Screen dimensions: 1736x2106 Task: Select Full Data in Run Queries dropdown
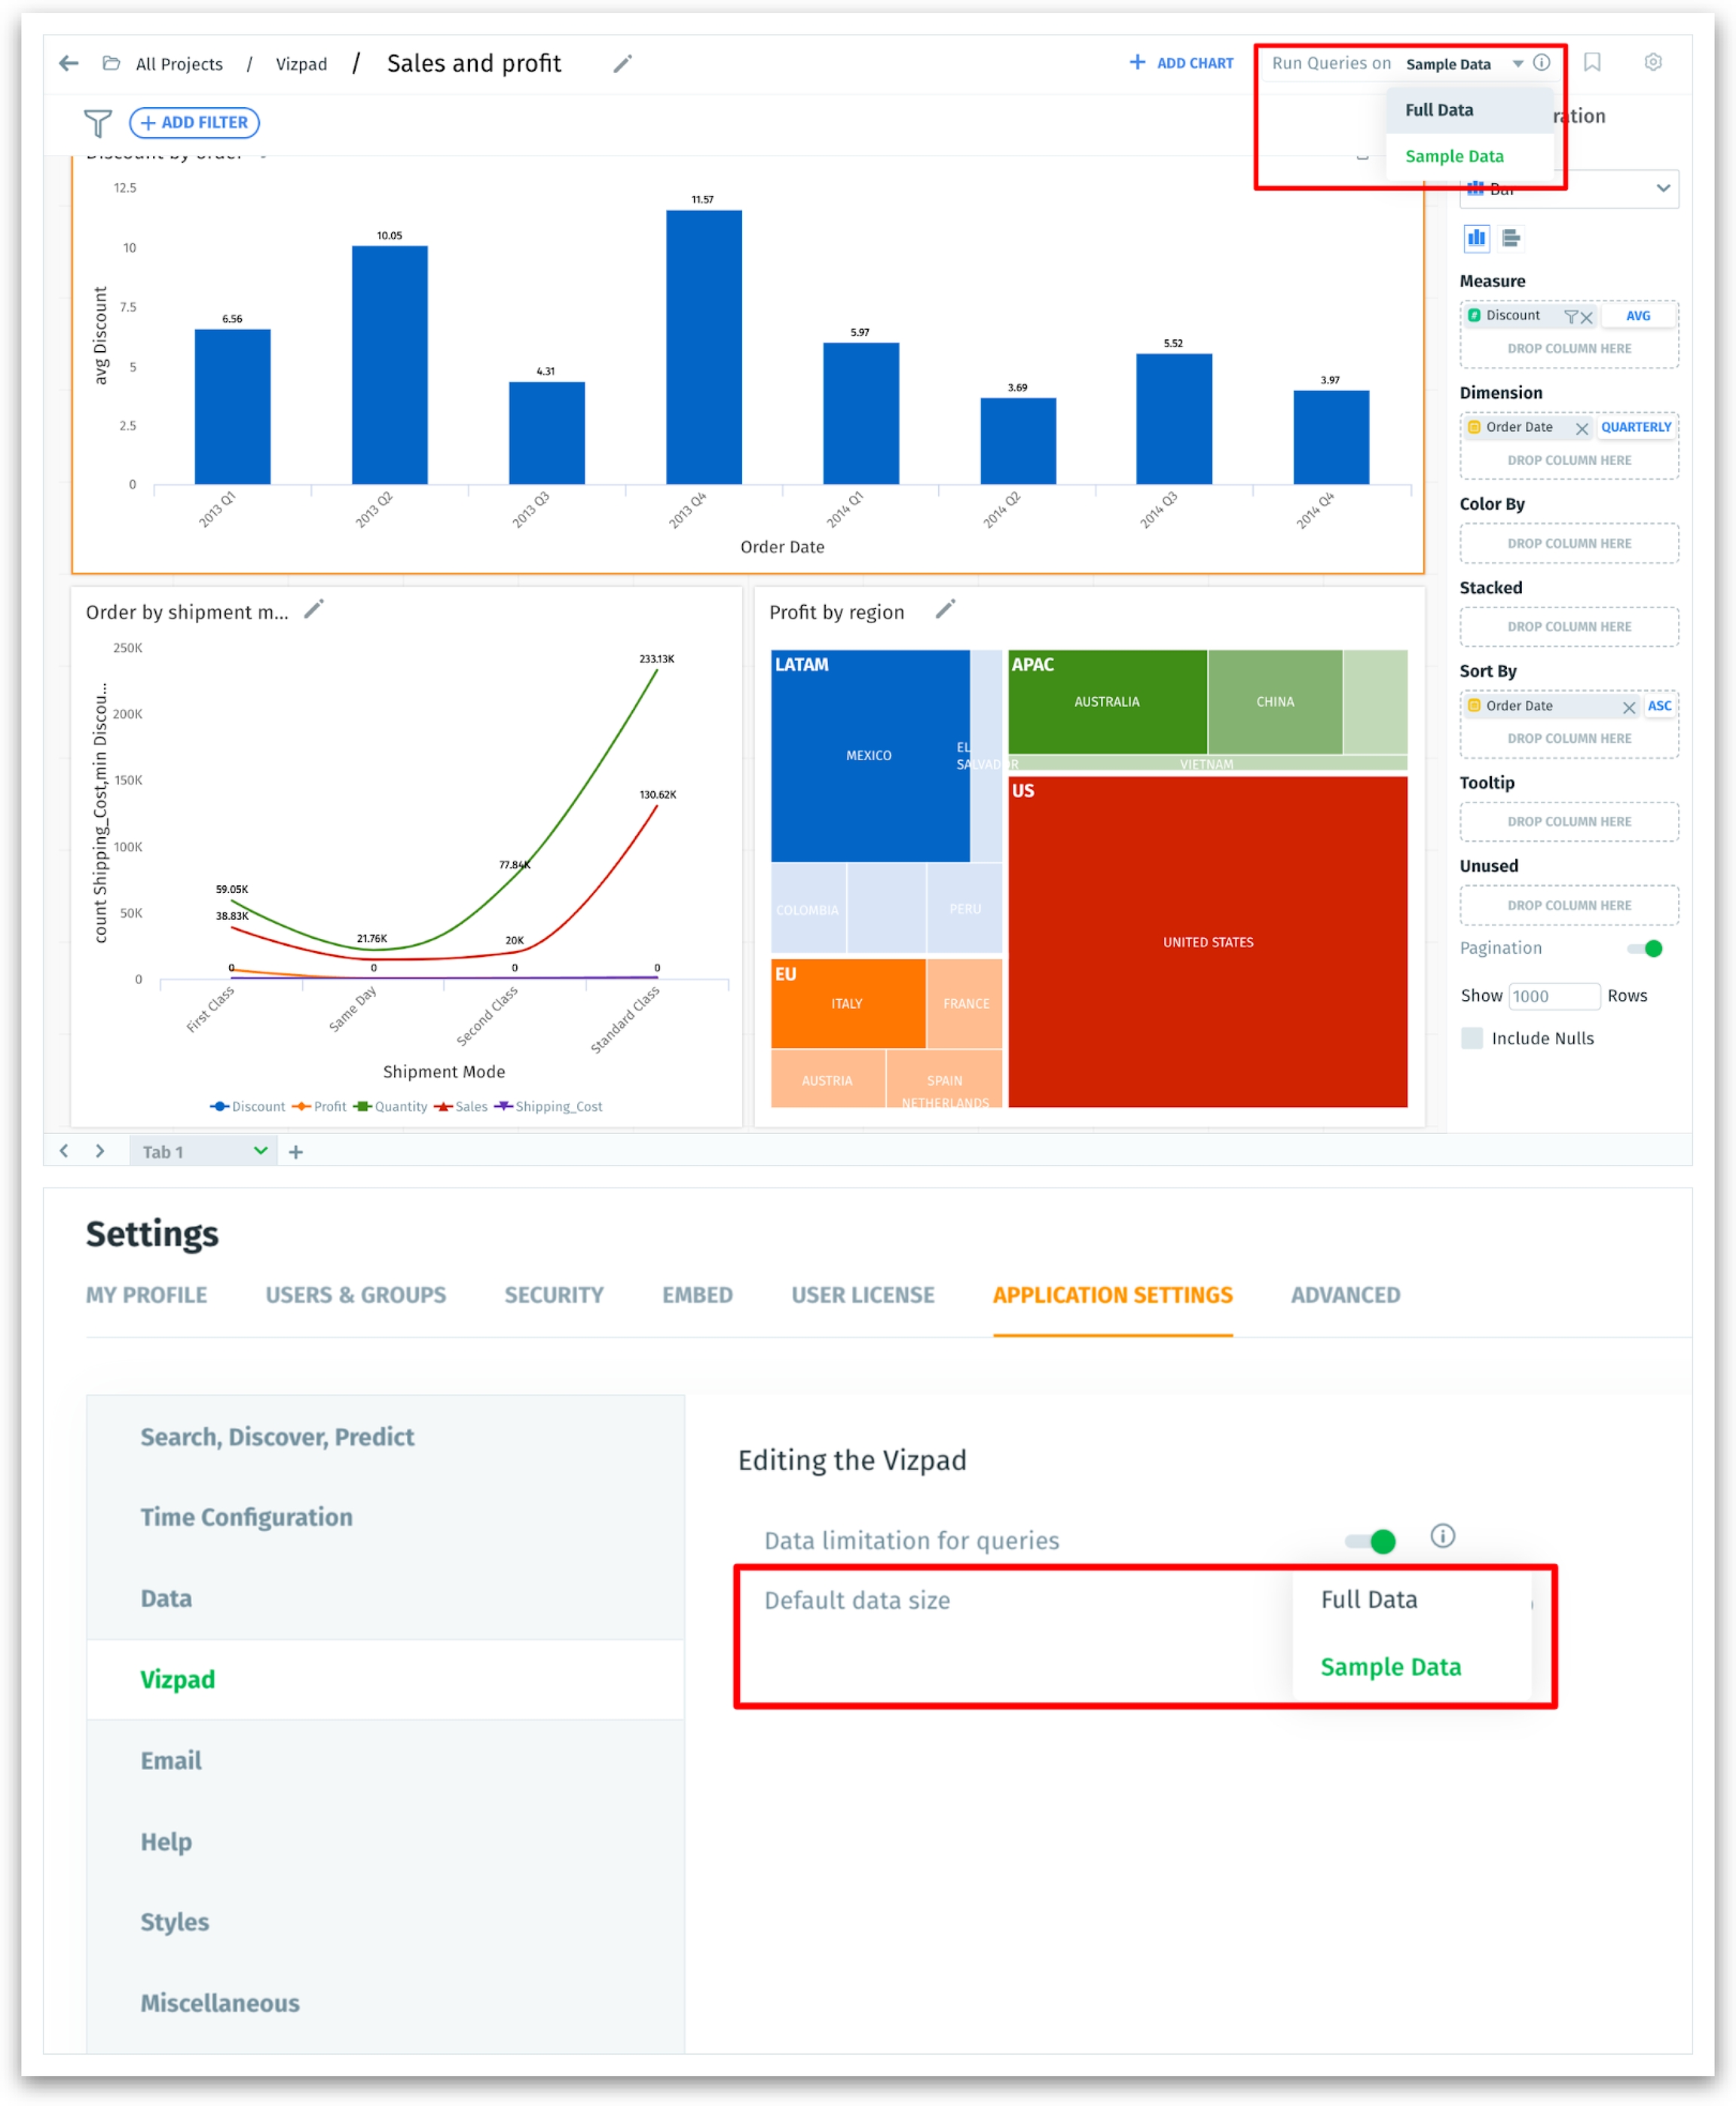pyautogui.click(x=1439, y=110)
